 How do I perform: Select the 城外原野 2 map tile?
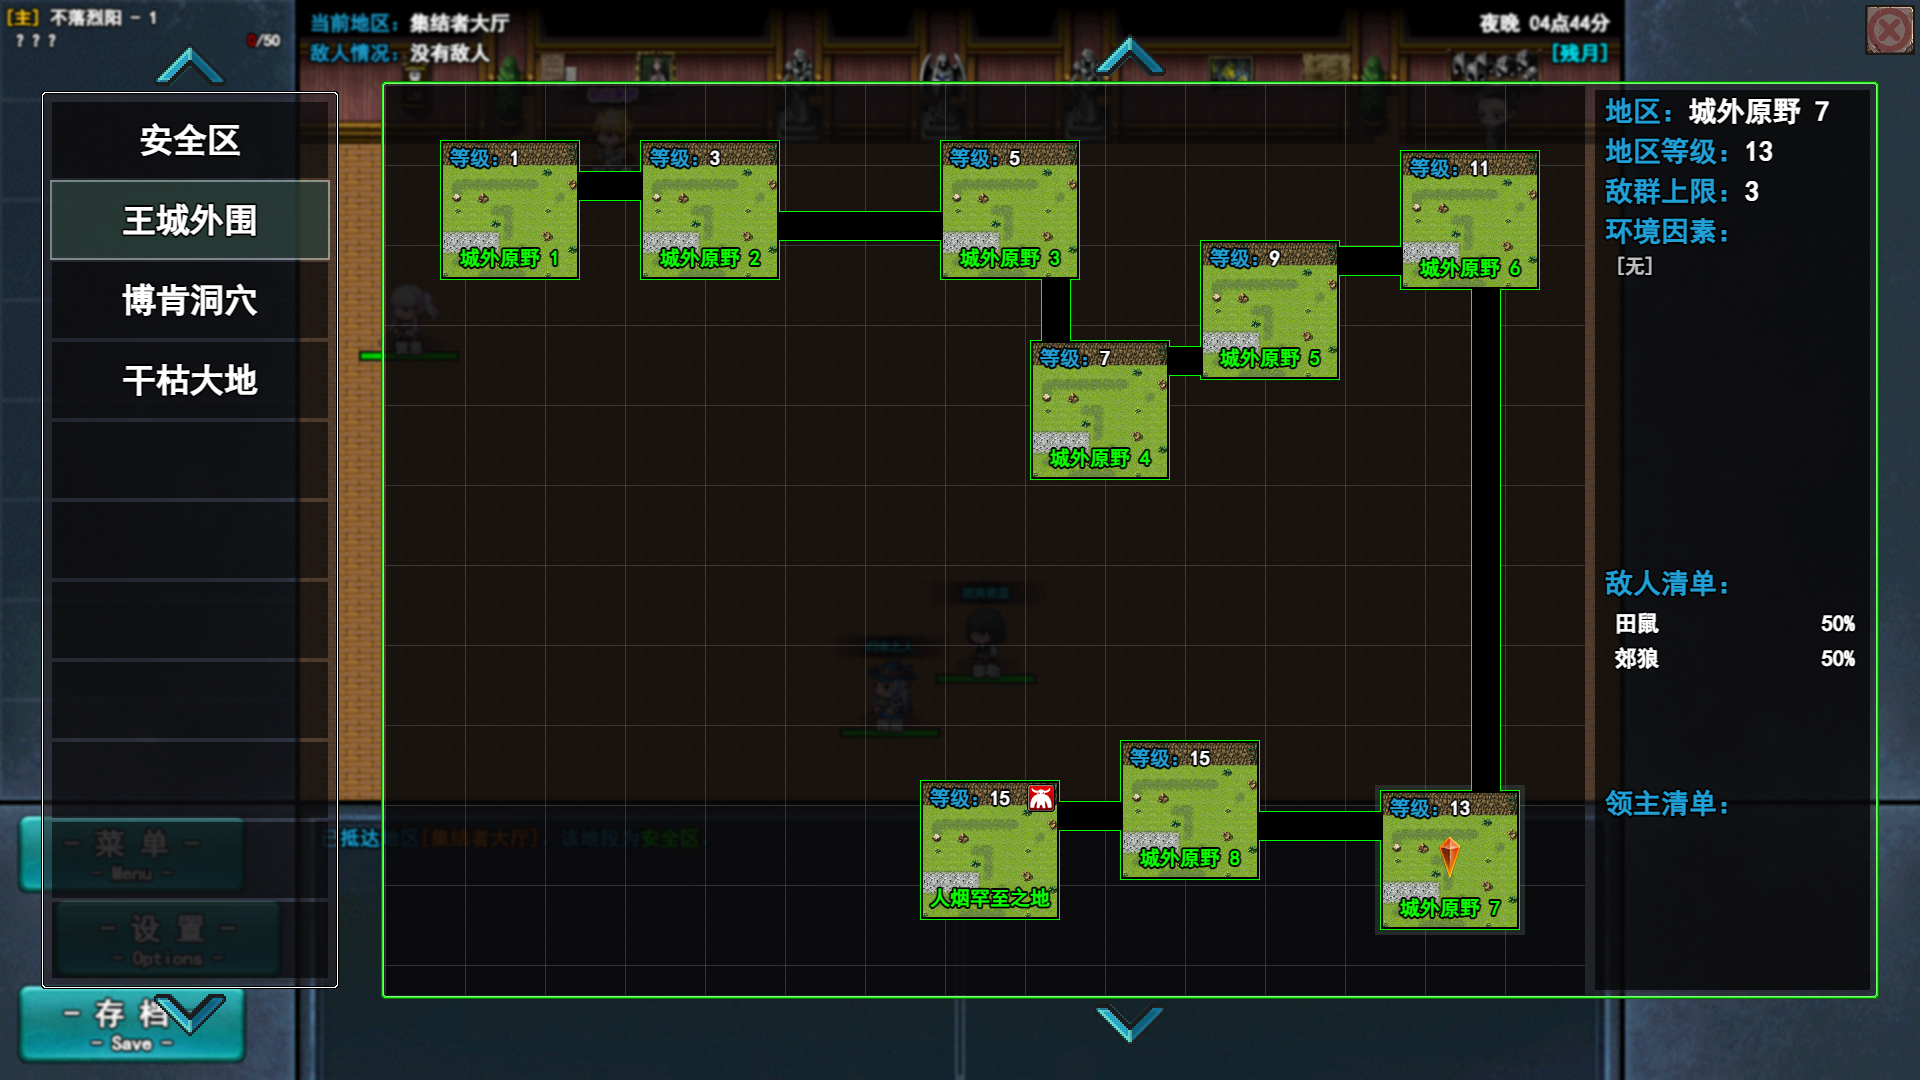point(710,210)
